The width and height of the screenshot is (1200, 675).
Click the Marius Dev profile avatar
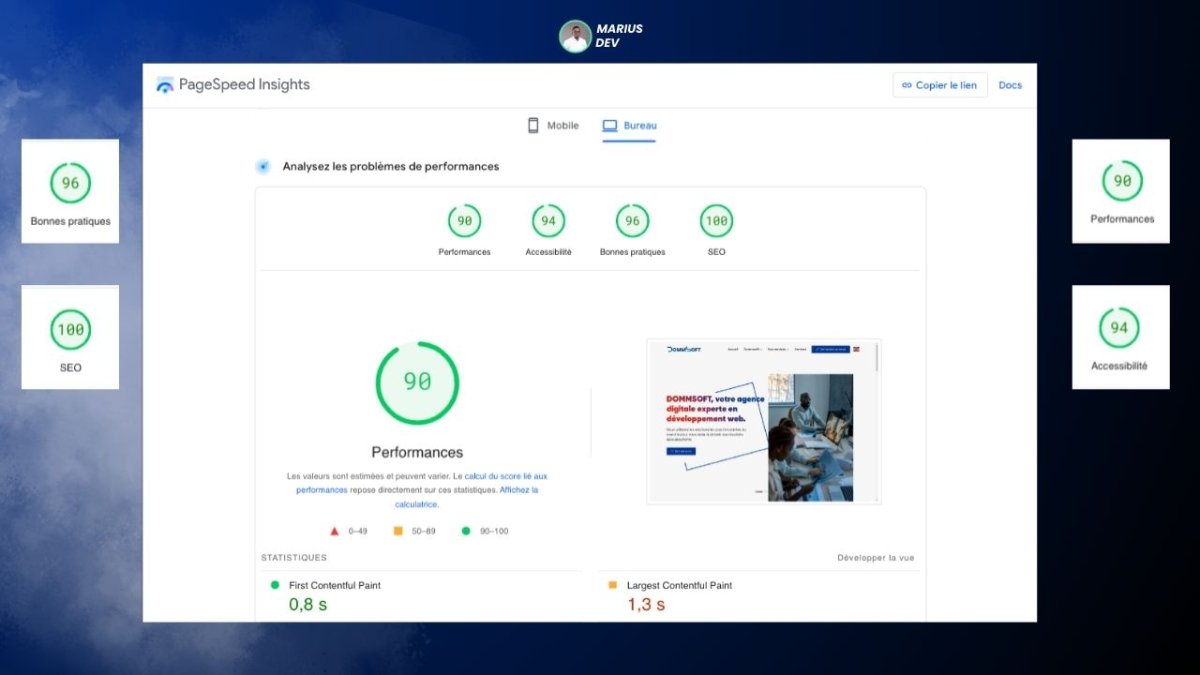[x=575, y=36]
